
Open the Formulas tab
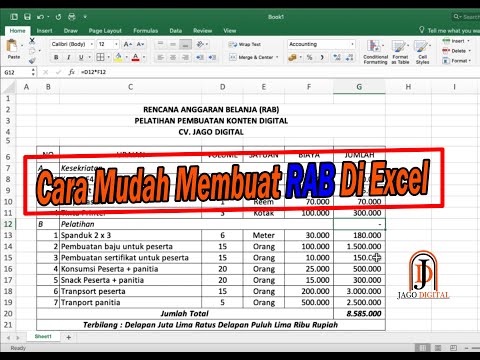145,31
